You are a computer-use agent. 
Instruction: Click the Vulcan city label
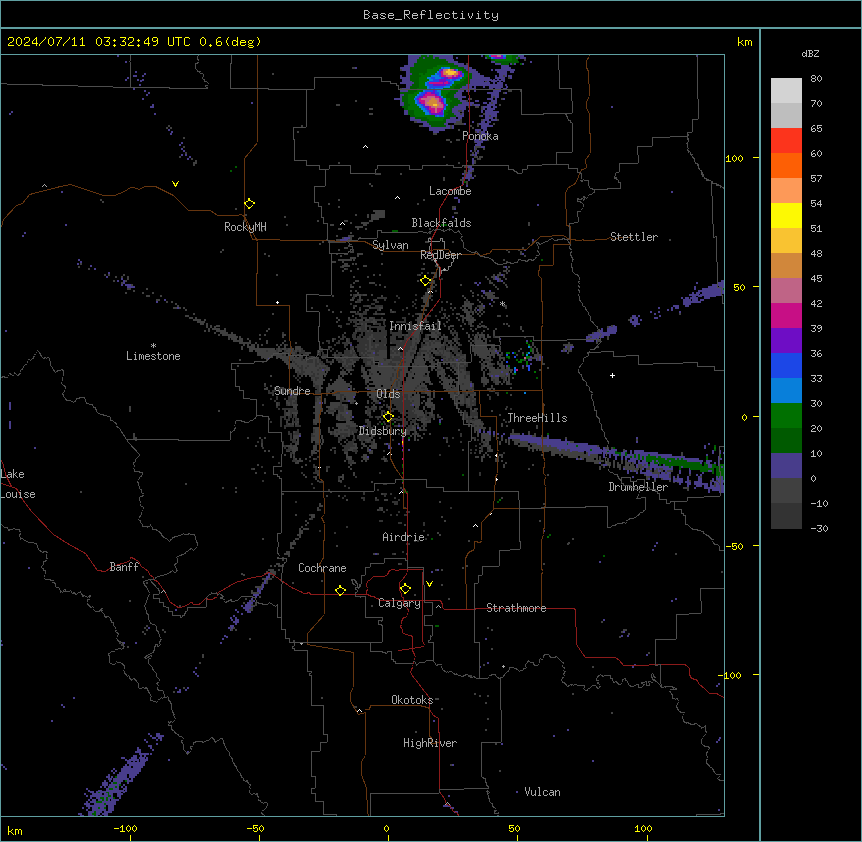[543, 792]
